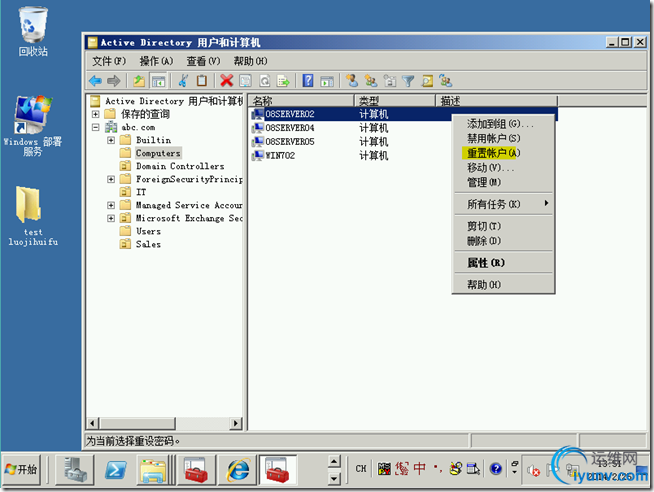Open Properties via toolbar icon
Viewport: 654px width, 492px height.
pos(245,80)
